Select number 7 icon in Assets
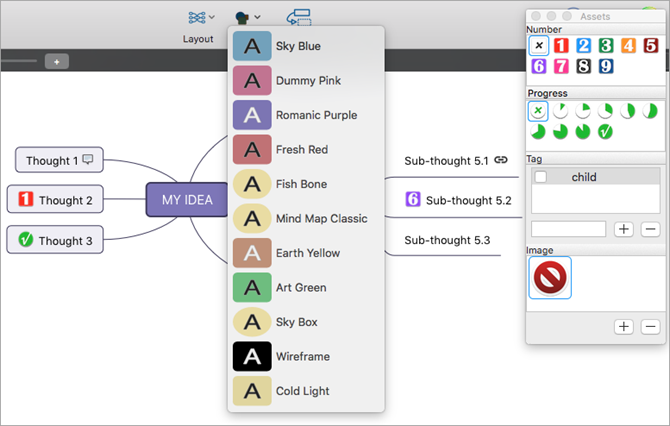 click(561, 66)
